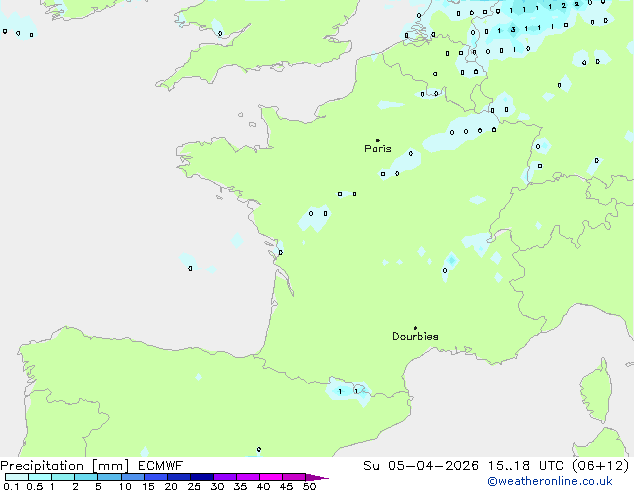Select the Paris city label
Screen dimensions: 634x490
pos(378,149)
